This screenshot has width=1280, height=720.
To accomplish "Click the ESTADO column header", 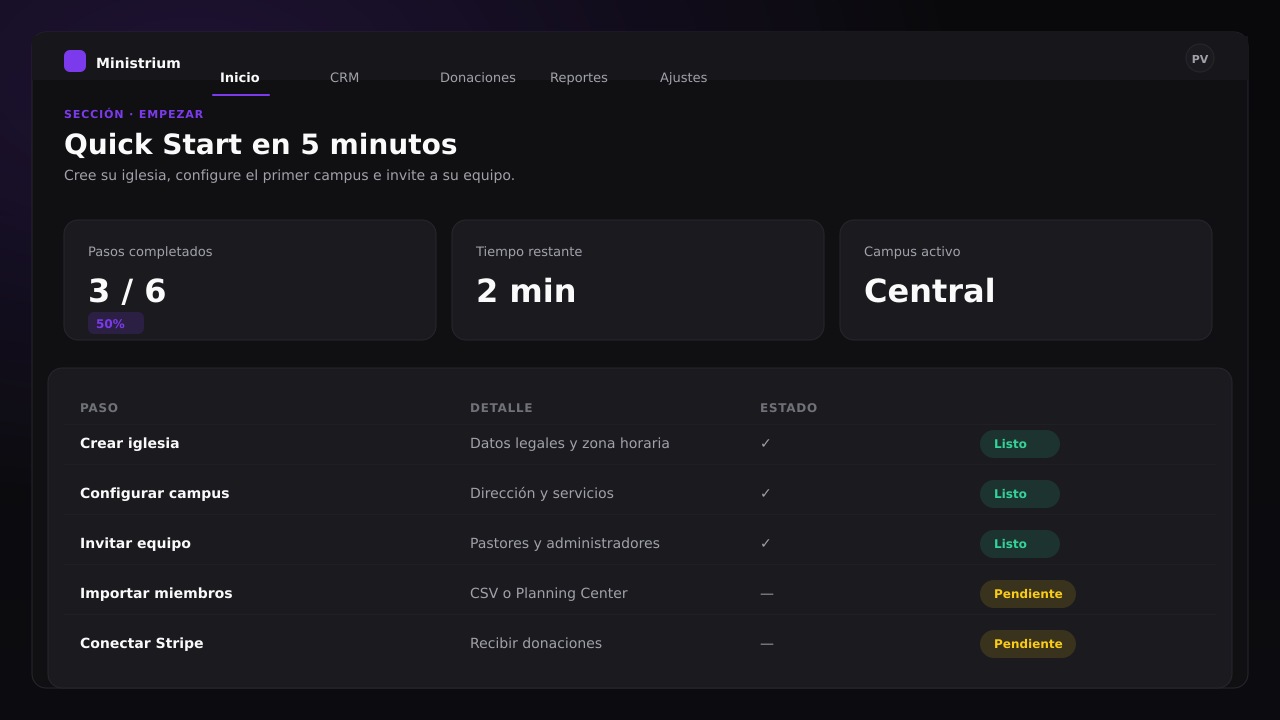I will [788, 408].
